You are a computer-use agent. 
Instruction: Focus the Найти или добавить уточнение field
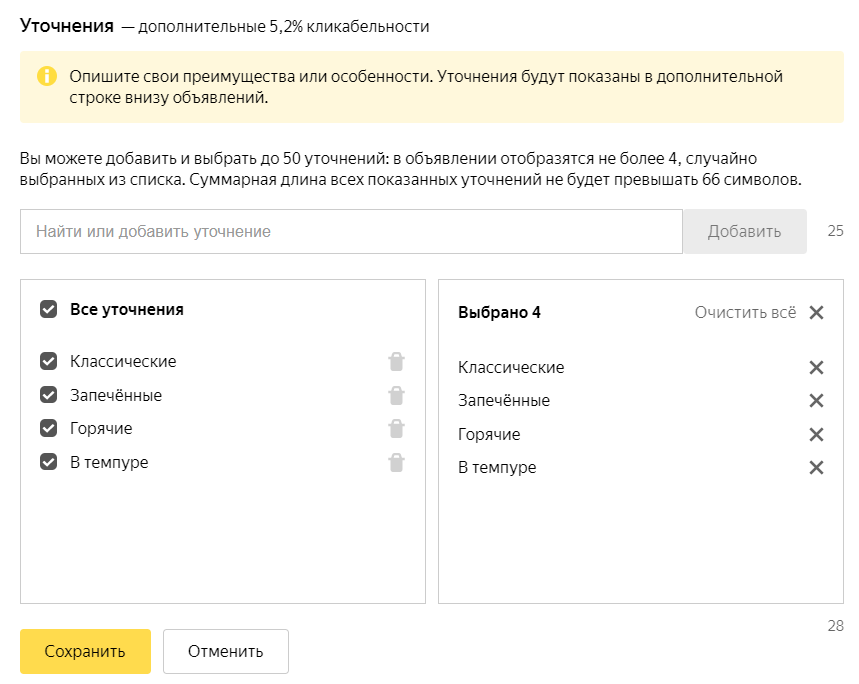(x=351, y=232)
